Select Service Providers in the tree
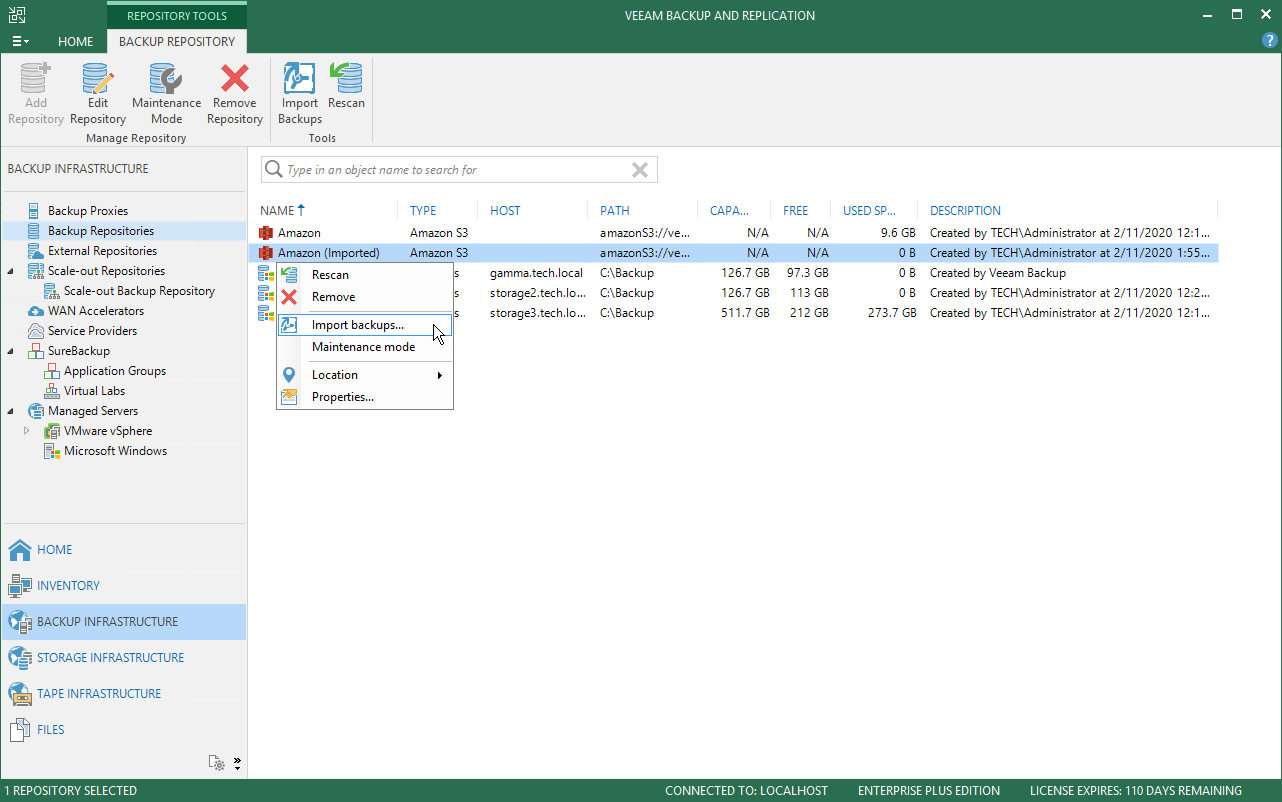 pyautogui.click(x=92, y=331)
